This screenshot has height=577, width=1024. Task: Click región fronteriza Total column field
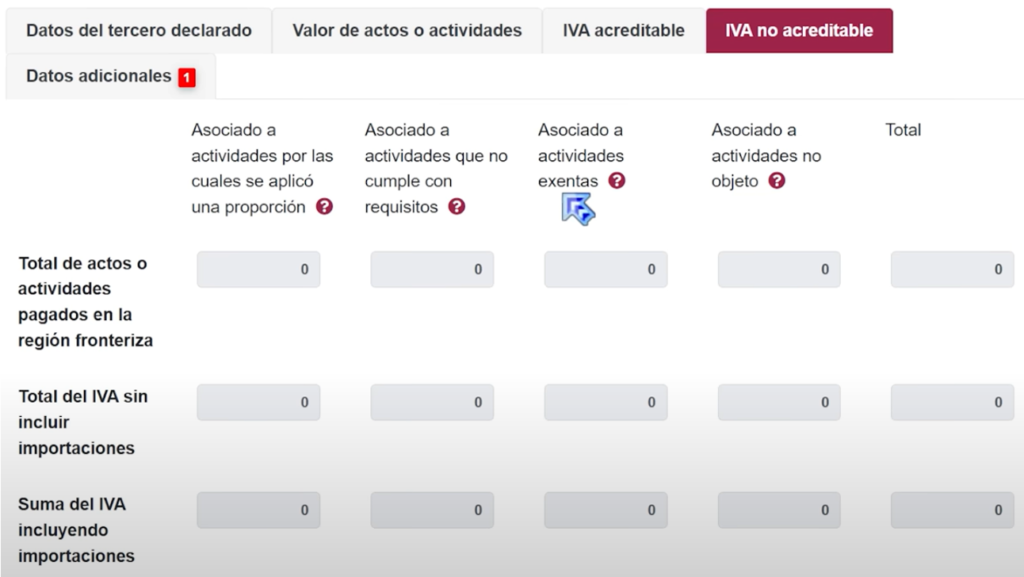[952, 269]
